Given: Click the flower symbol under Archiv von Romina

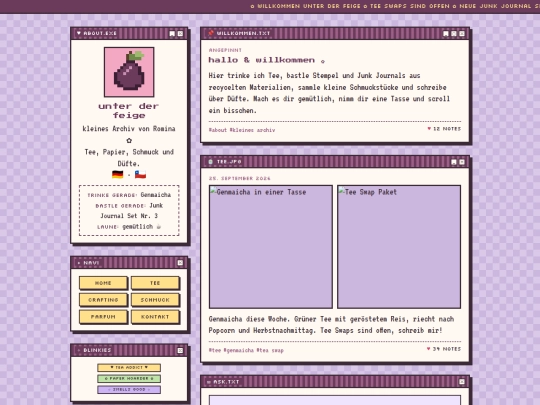Looking at the screenshot, I should click(x=129, y=141).
